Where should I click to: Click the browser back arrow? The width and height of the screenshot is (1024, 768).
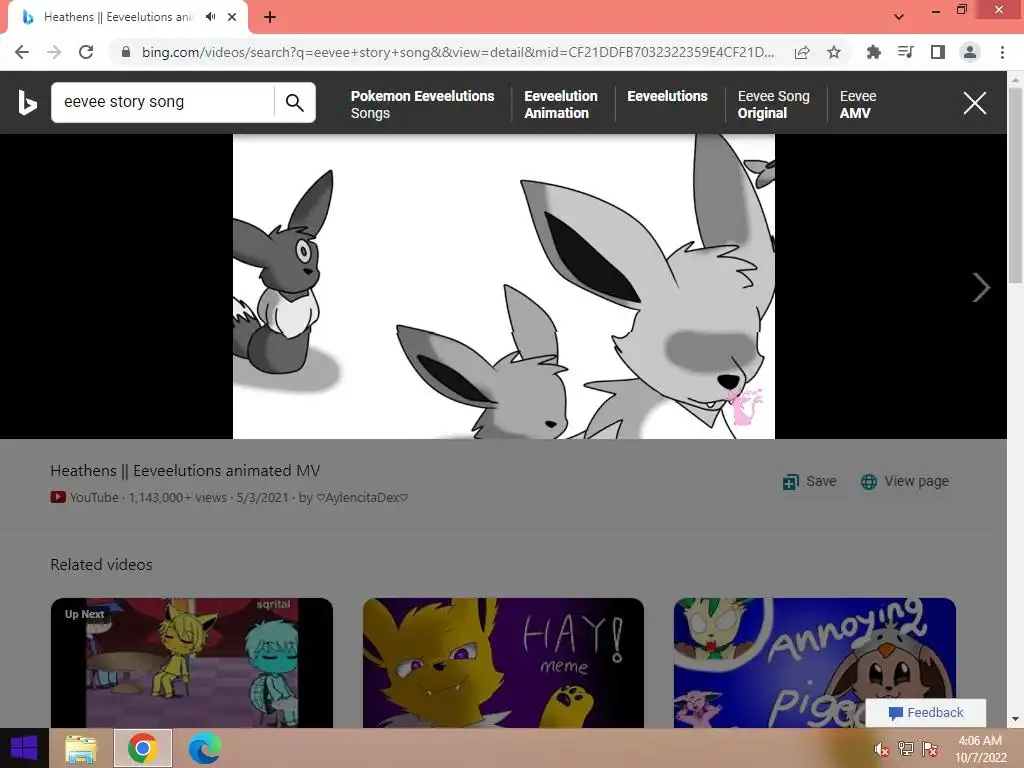point(22,52)
